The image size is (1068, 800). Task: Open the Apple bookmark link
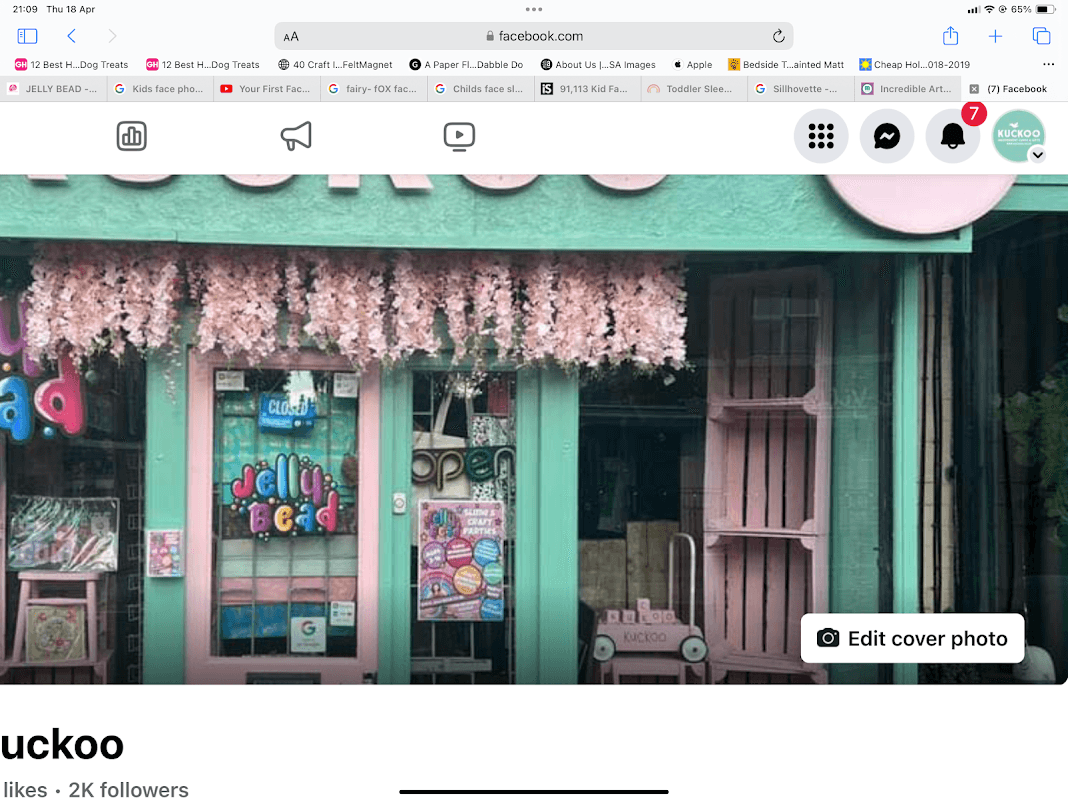click(x=693, y=65)
